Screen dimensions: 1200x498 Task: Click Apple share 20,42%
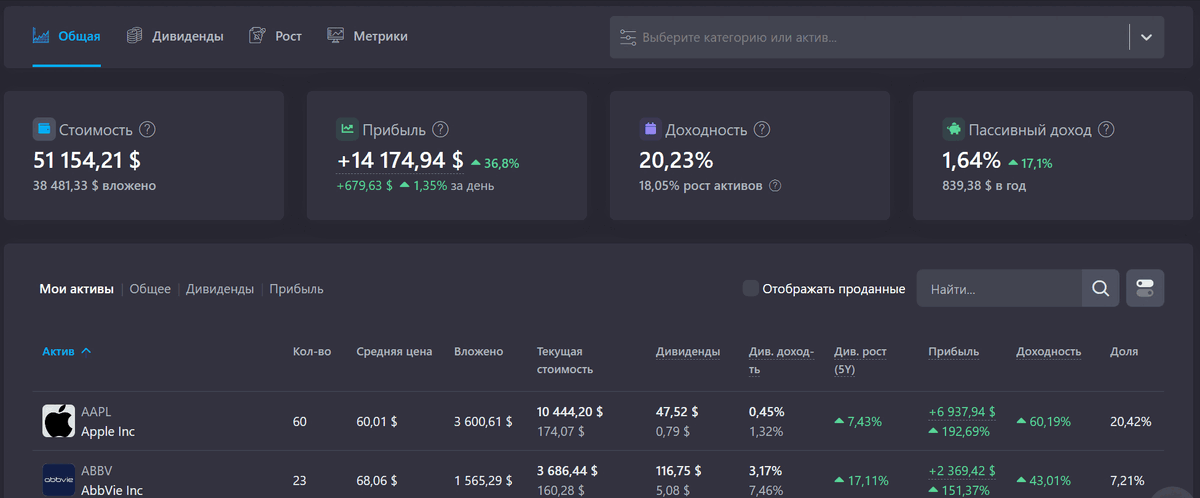[1131, 422]
